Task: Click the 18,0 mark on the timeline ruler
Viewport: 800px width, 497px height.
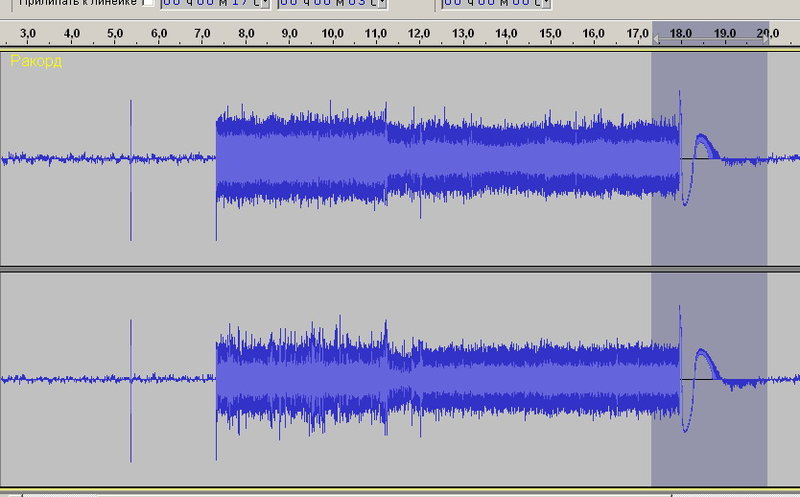Action: 681,34
